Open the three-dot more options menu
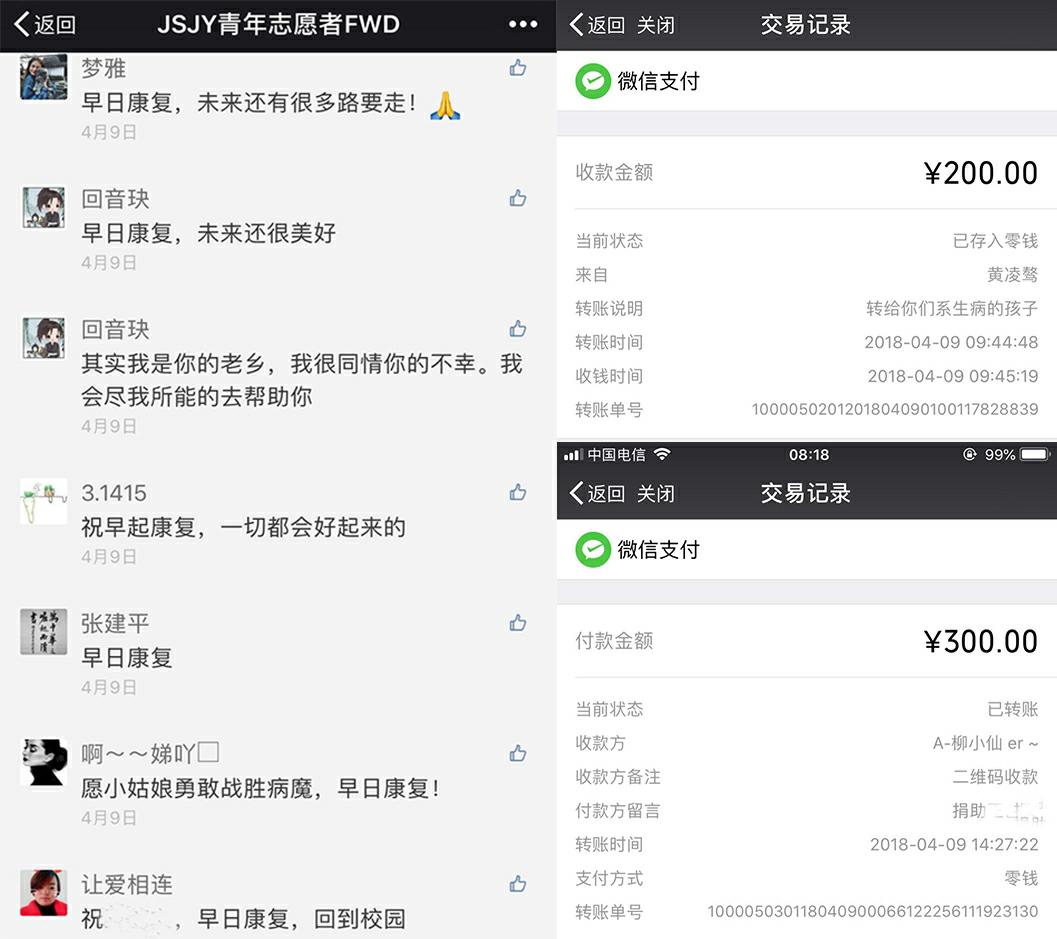The image size is (1057, 939). (x=523, y=25)
